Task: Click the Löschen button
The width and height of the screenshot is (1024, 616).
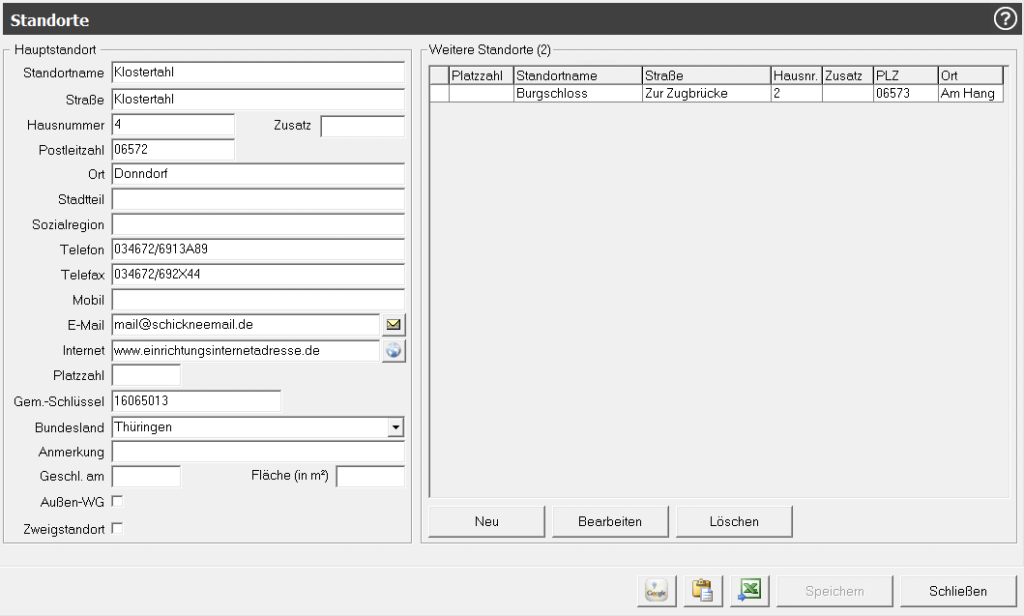Action: (734, 521)
